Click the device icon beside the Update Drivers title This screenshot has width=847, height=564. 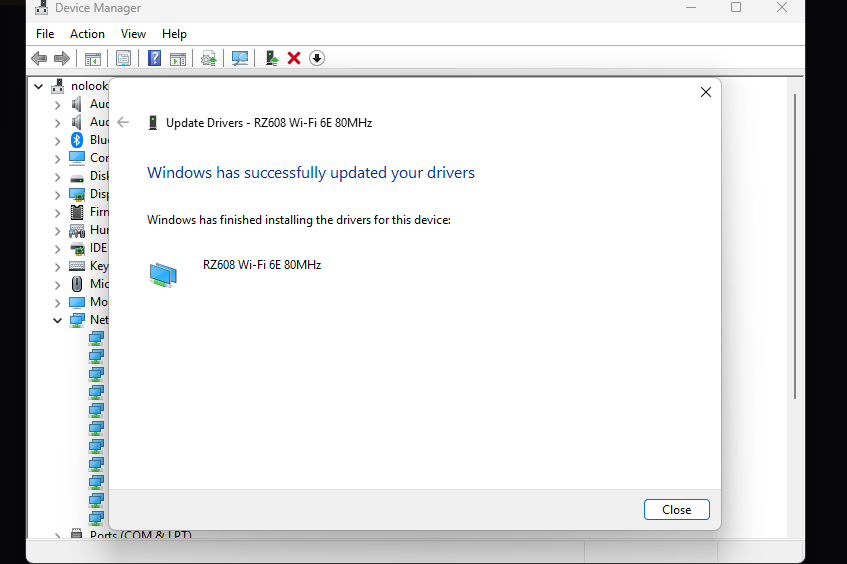pyautogui.click(x=153, y=123)
